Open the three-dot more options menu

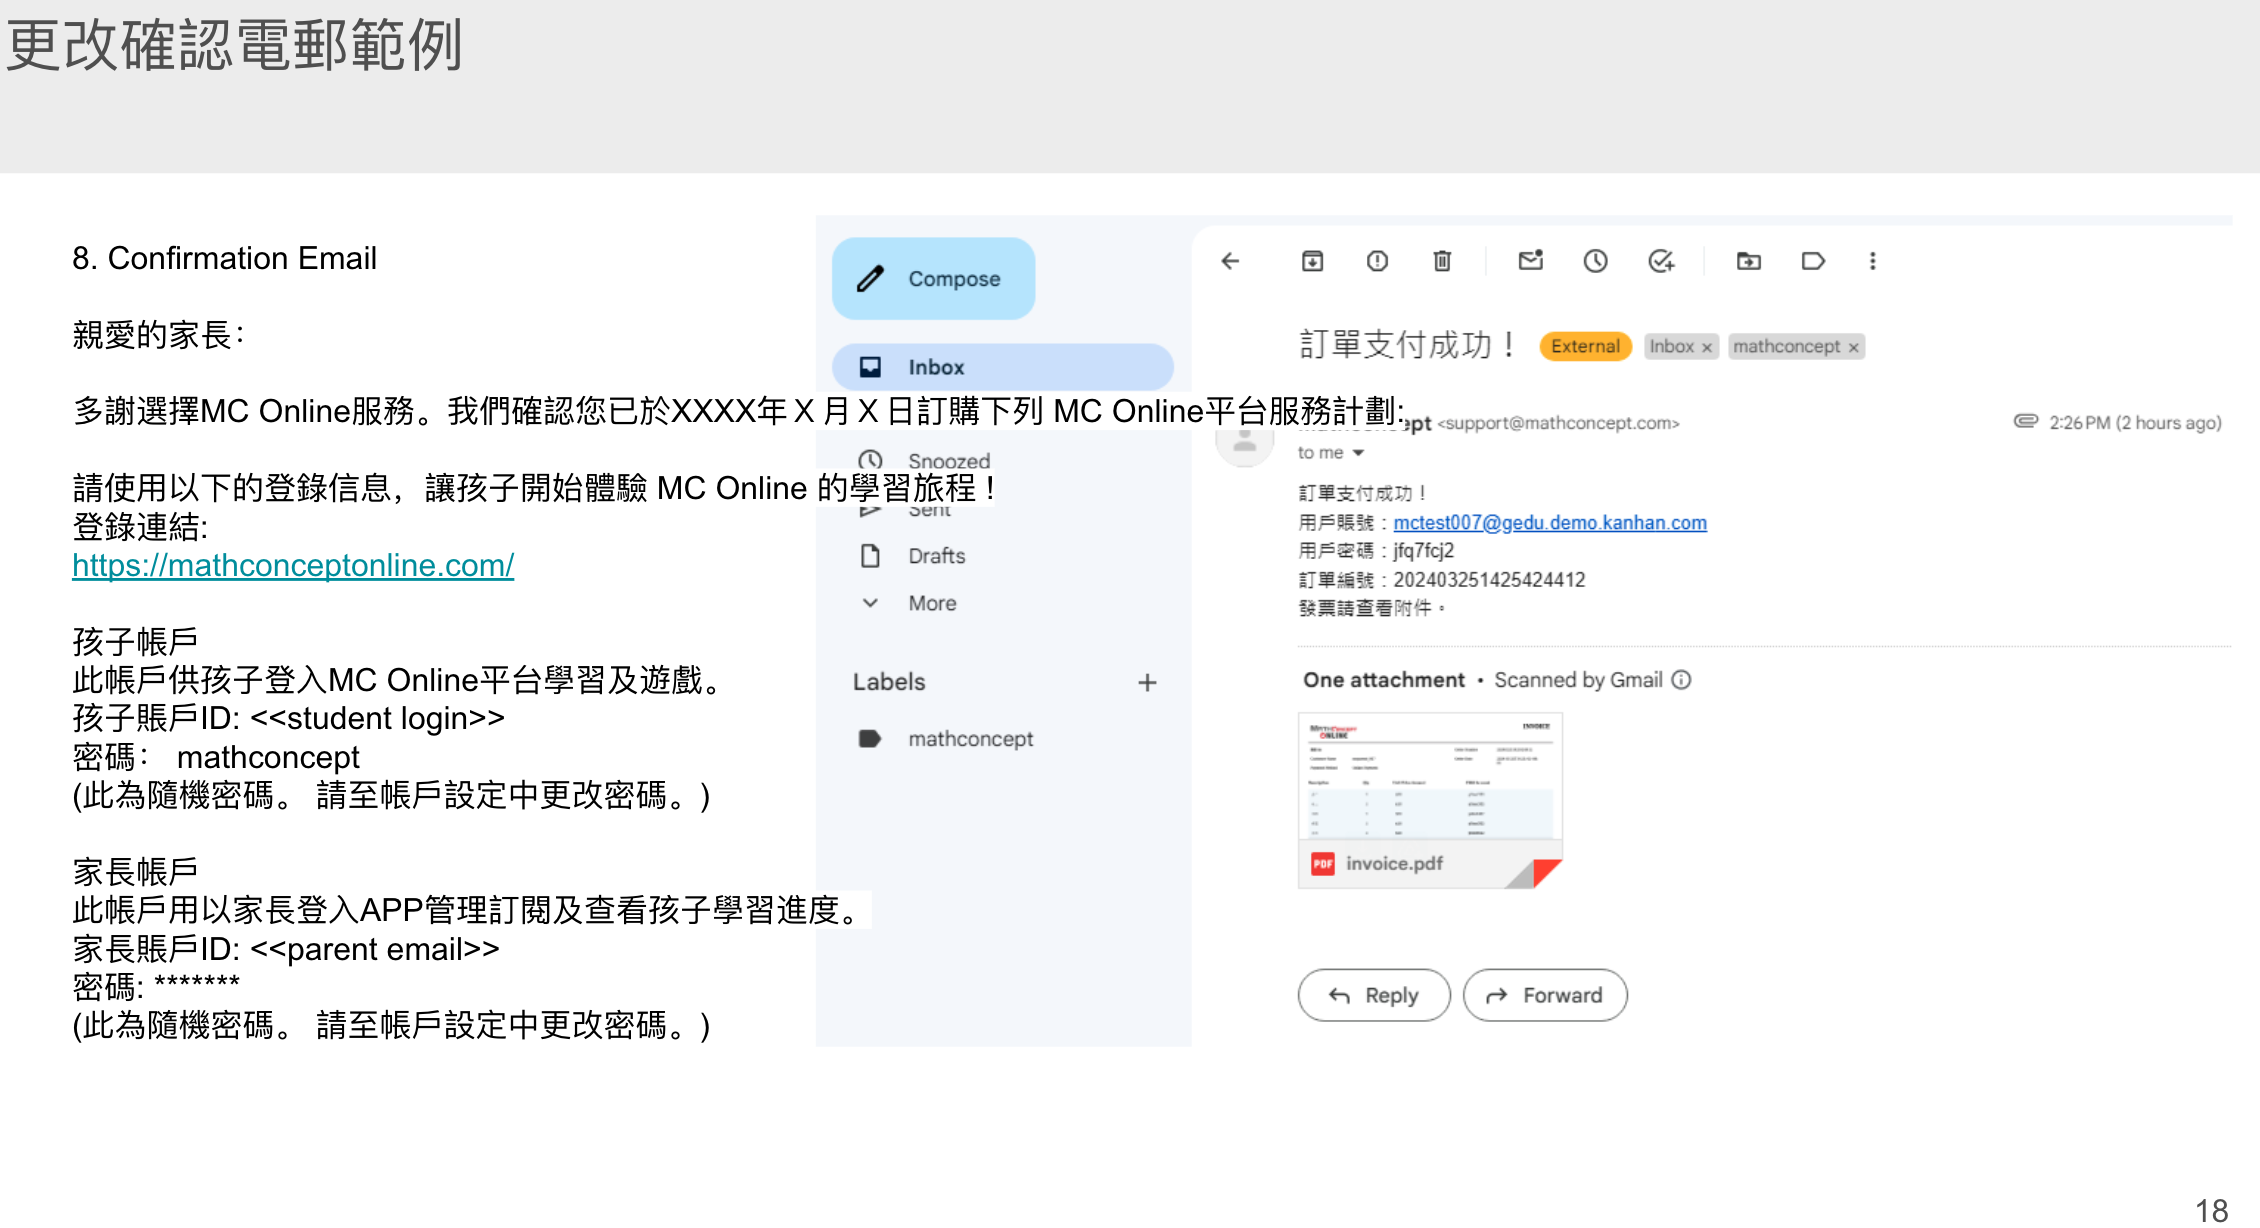(x=1873, y=261)
